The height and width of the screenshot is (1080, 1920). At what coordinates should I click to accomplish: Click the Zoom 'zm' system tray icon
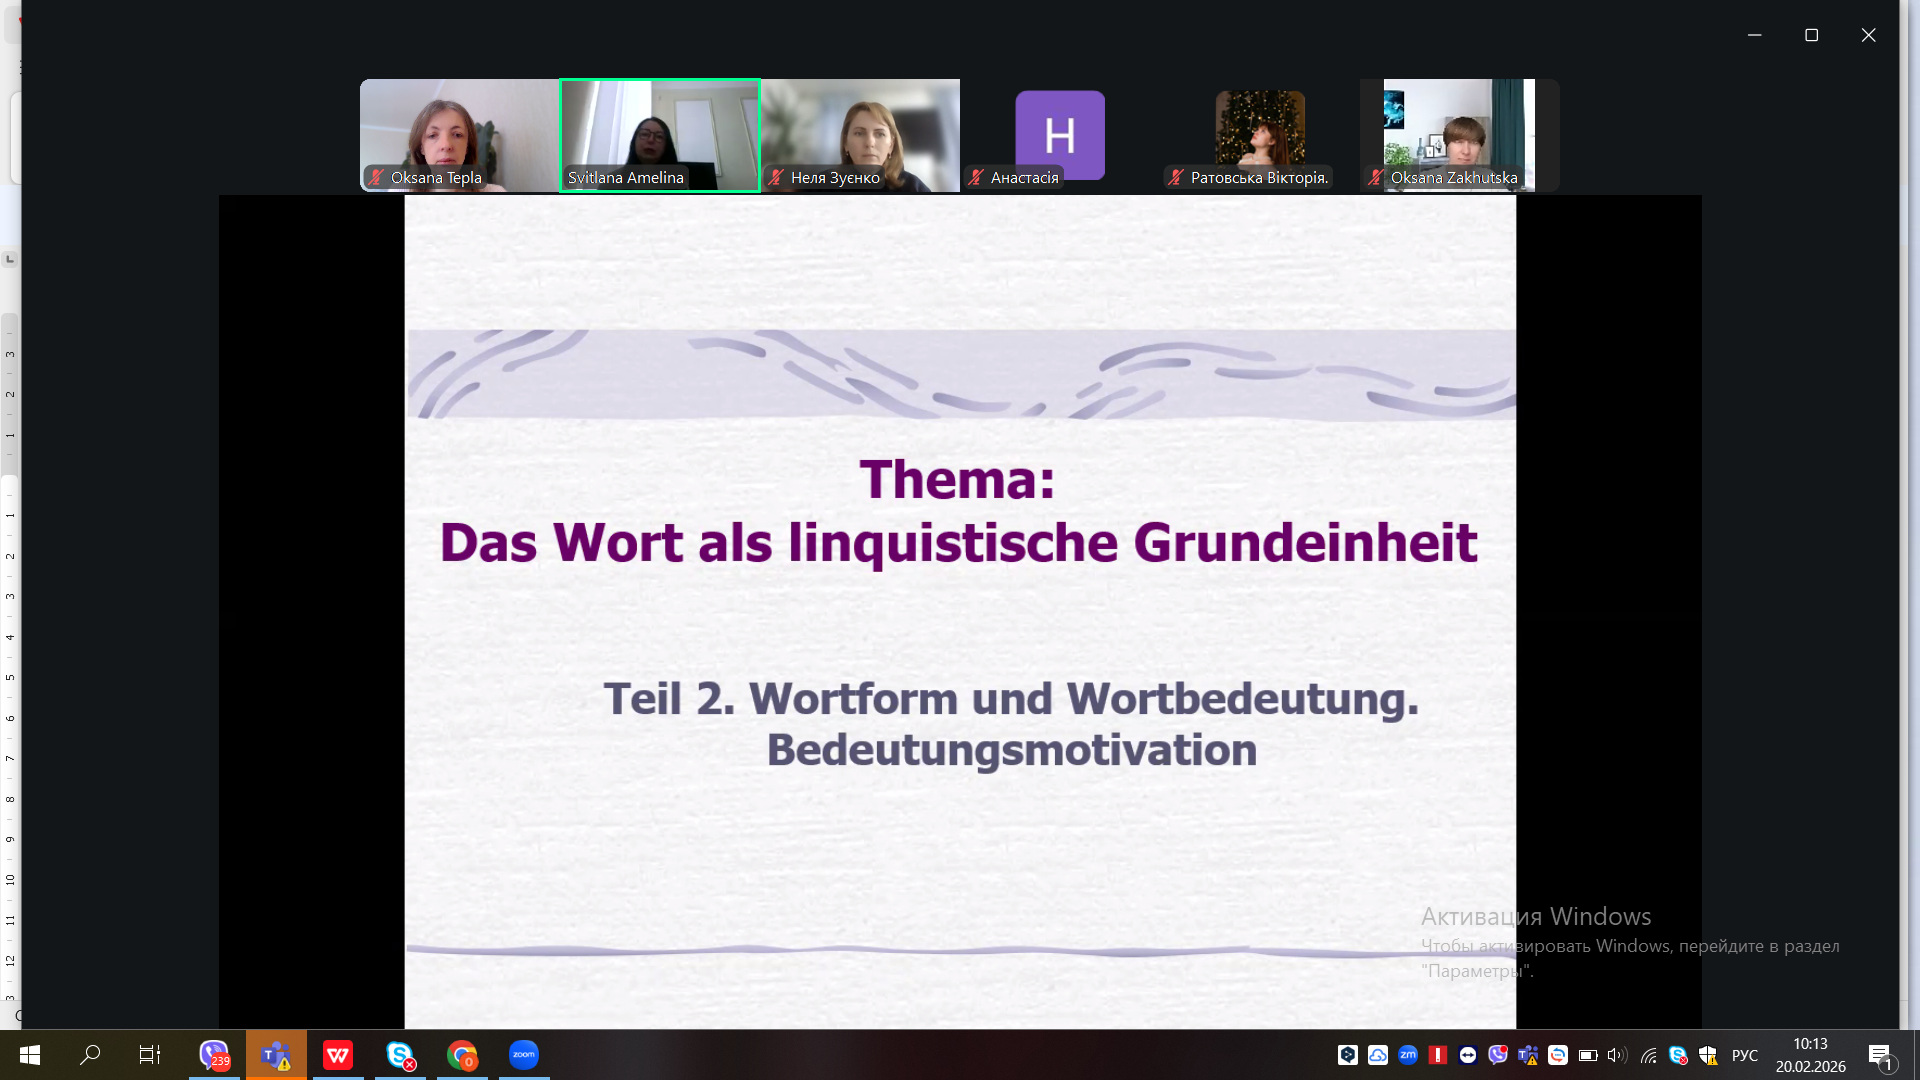click(x=1408, y=1055)
